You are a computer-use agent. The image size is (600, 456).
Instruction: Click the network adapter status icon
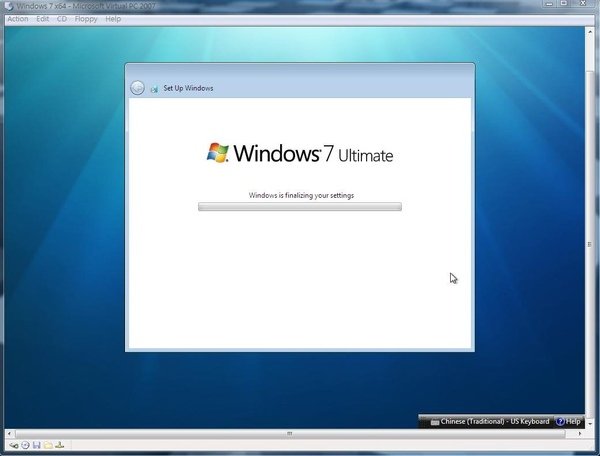tap(60, 445)
